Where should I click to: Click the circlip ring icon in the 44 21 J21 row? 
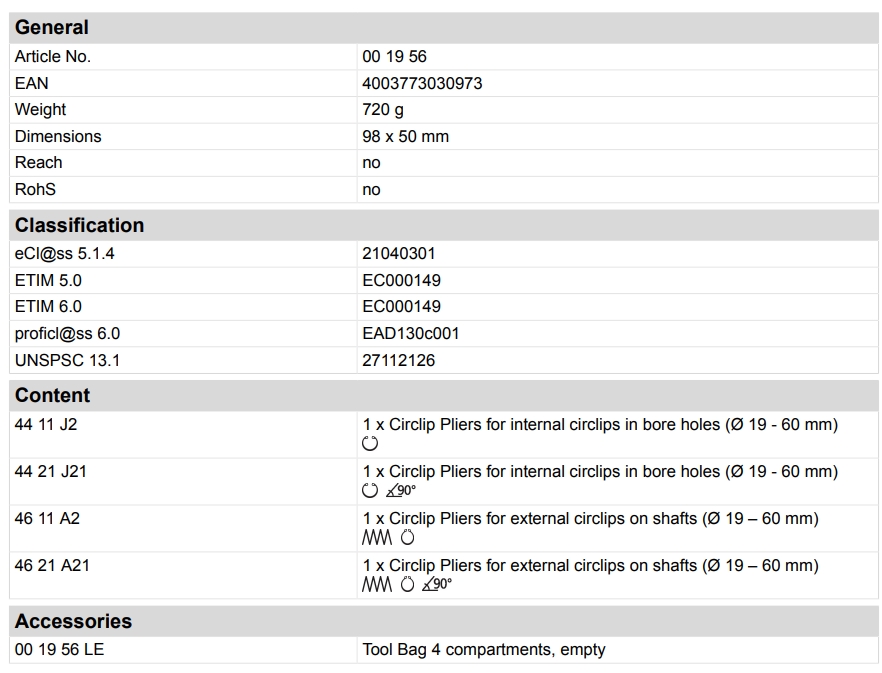370,491
